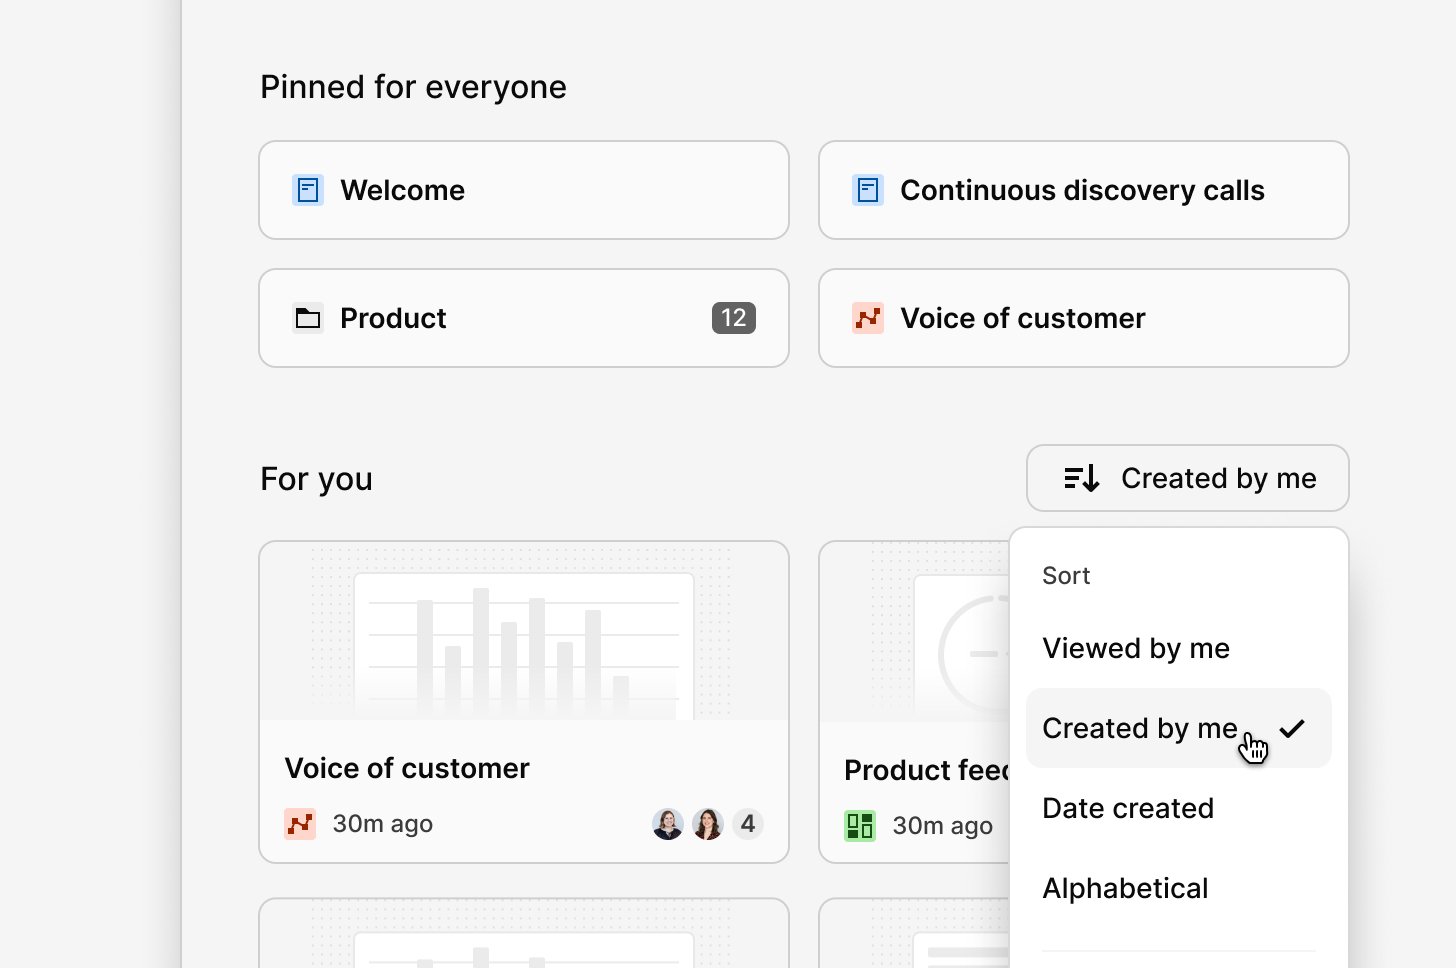Click the checkmark next to Created by me
The height and width of the screenshot is (968, 1456).
tap(1292, 728)
